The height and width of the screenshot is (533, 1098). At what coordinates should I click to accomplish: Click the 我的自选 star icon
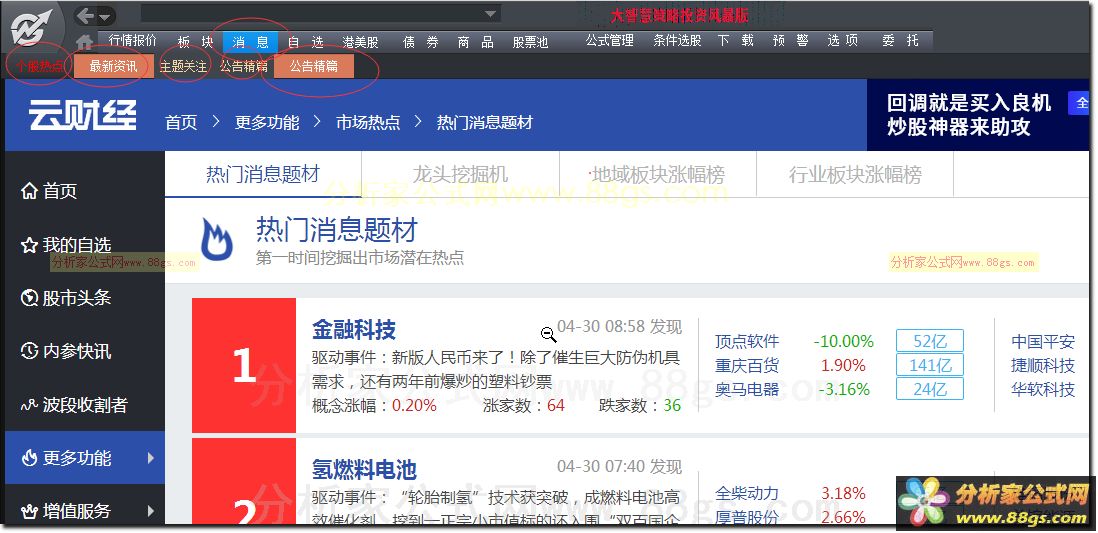[x=29, y=245]
